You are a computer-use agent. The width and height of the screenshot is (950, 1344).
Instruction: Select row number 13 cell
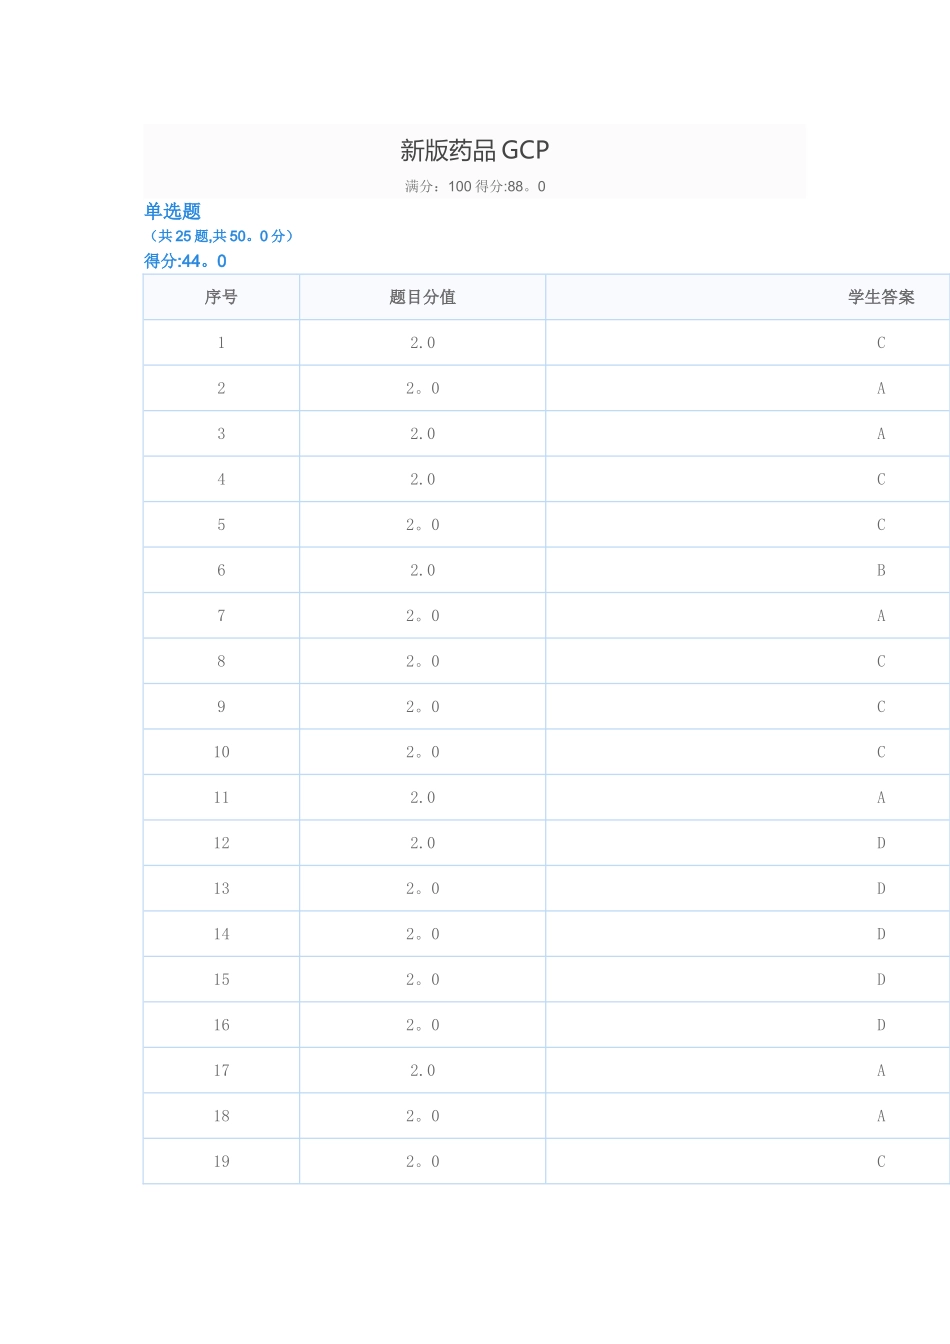[x=221, y=889]
